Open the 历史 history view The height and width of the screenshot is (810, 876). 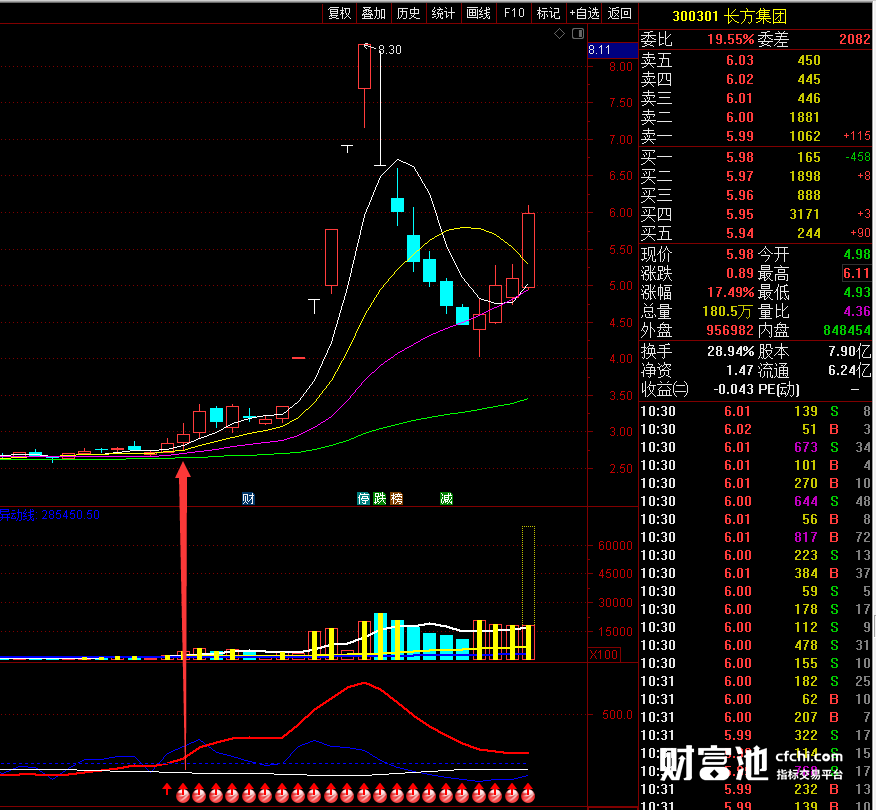point(408,13)
